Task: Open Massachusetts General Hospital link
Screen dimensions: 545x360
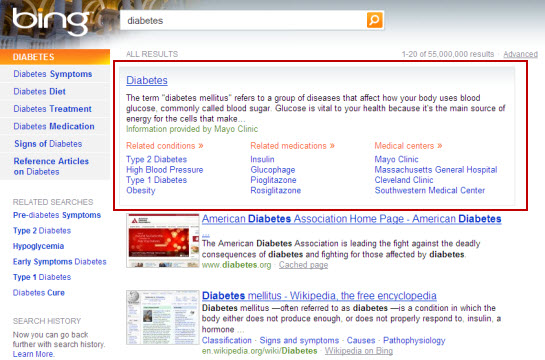Action: (436, 170)
